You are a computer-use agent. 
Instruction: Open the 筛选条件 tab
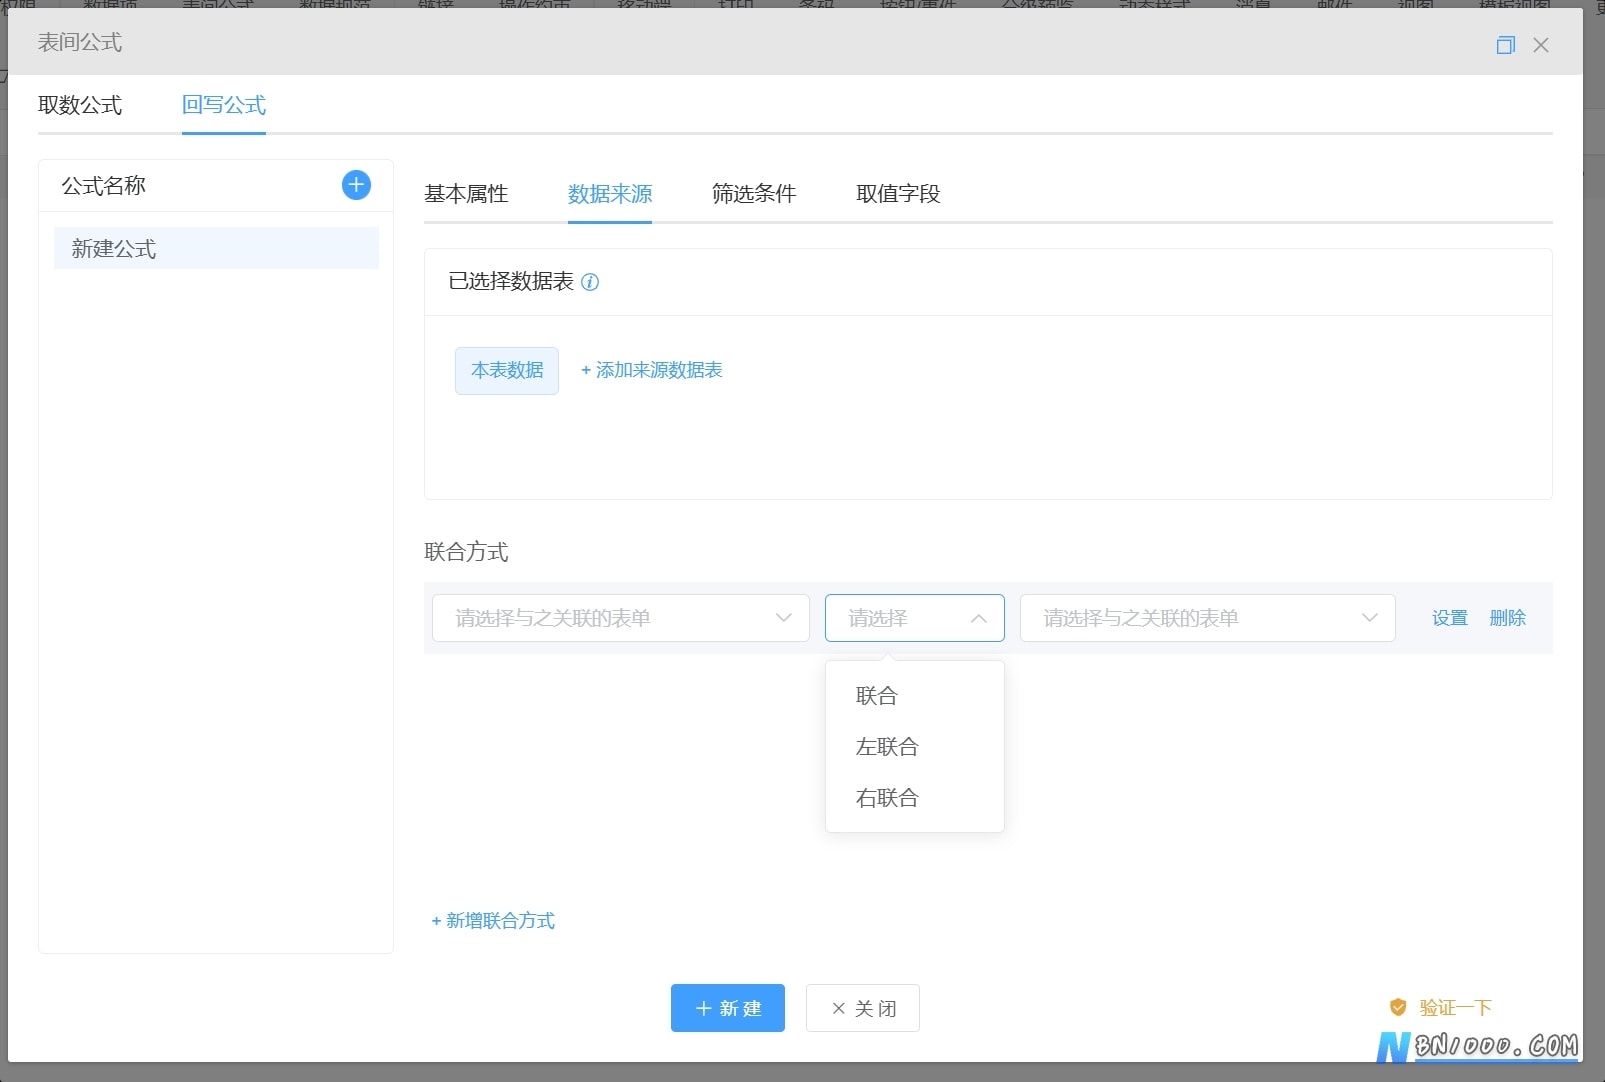[x=754, y=194]
